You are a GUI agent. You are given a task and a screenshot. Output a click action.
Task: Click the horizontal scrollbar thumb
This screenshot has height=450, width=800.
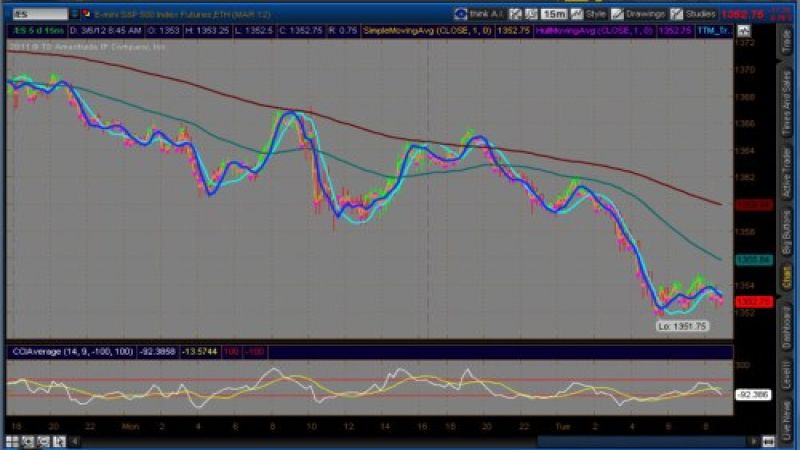(643, 441)
